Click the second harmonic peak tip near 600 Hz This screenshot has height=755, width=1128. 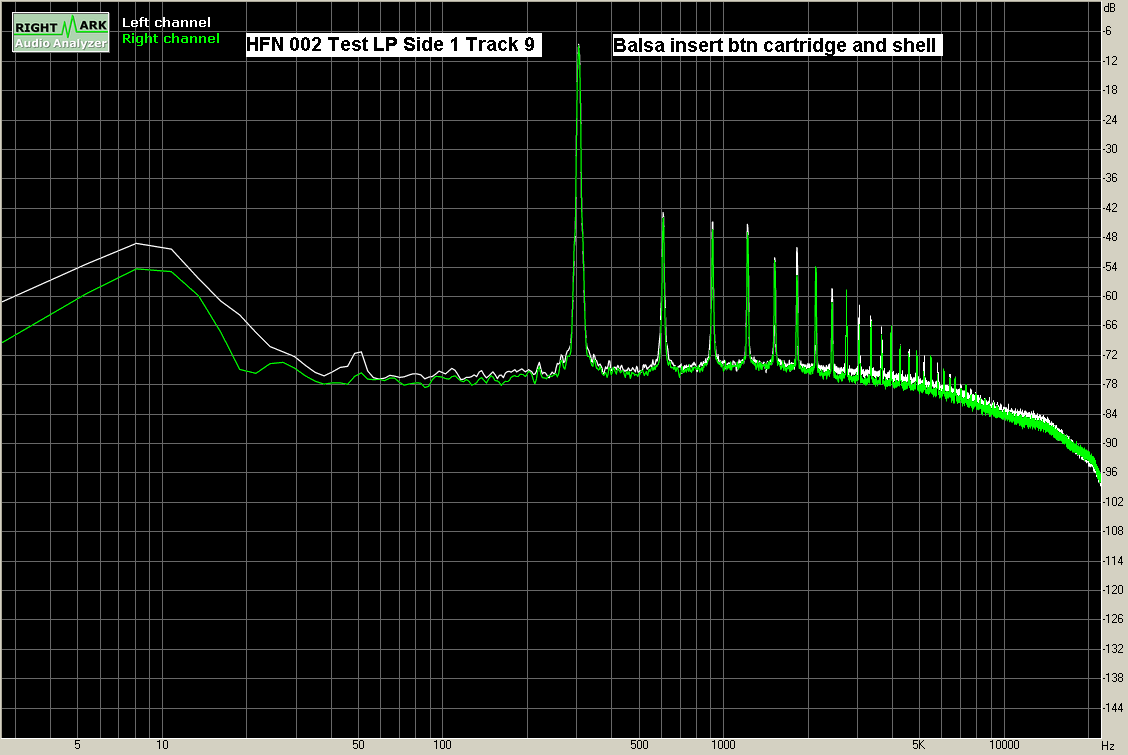click(663, 214)
